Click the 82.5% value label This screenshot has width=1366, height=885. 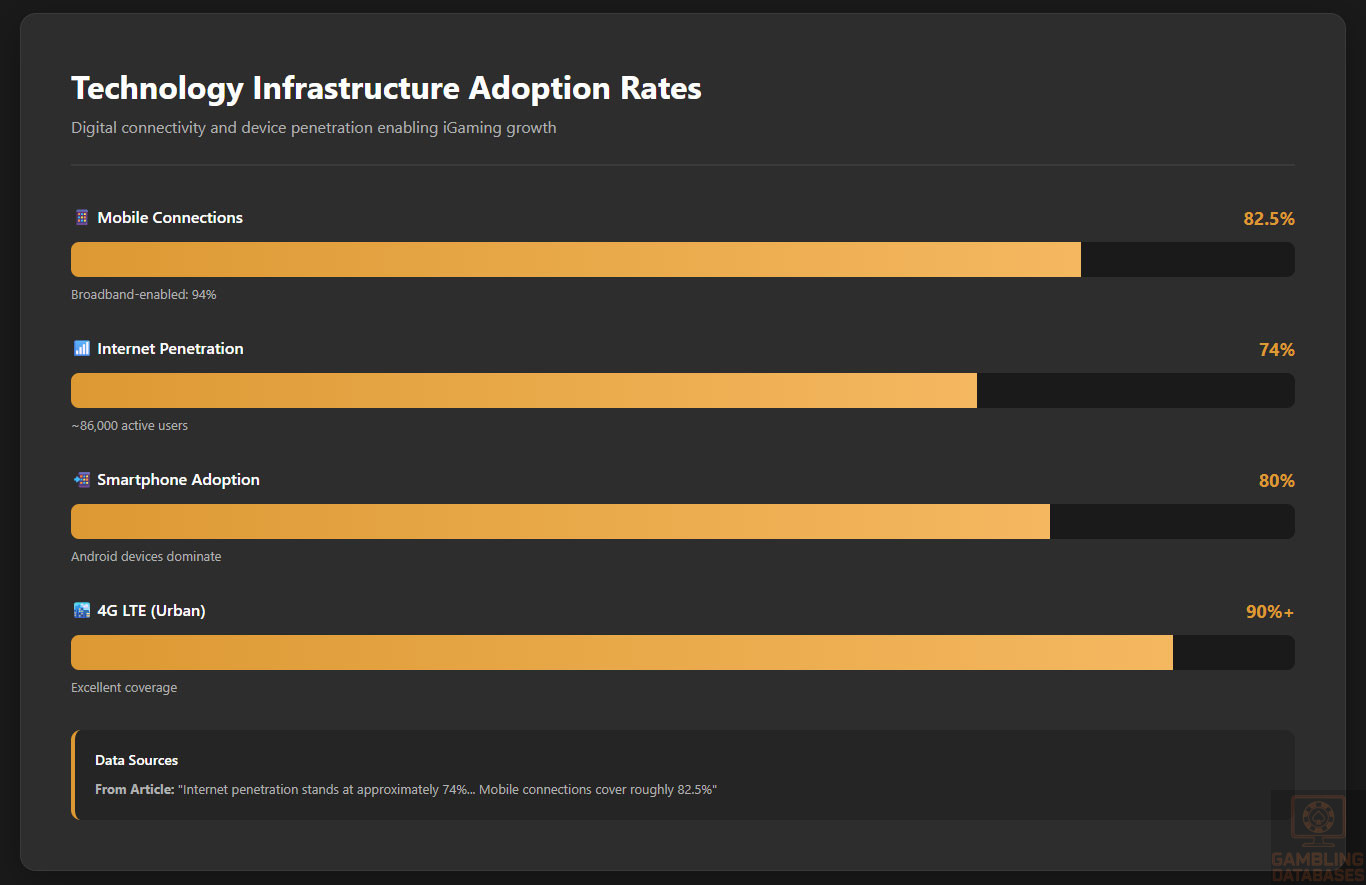(1268, 219)
